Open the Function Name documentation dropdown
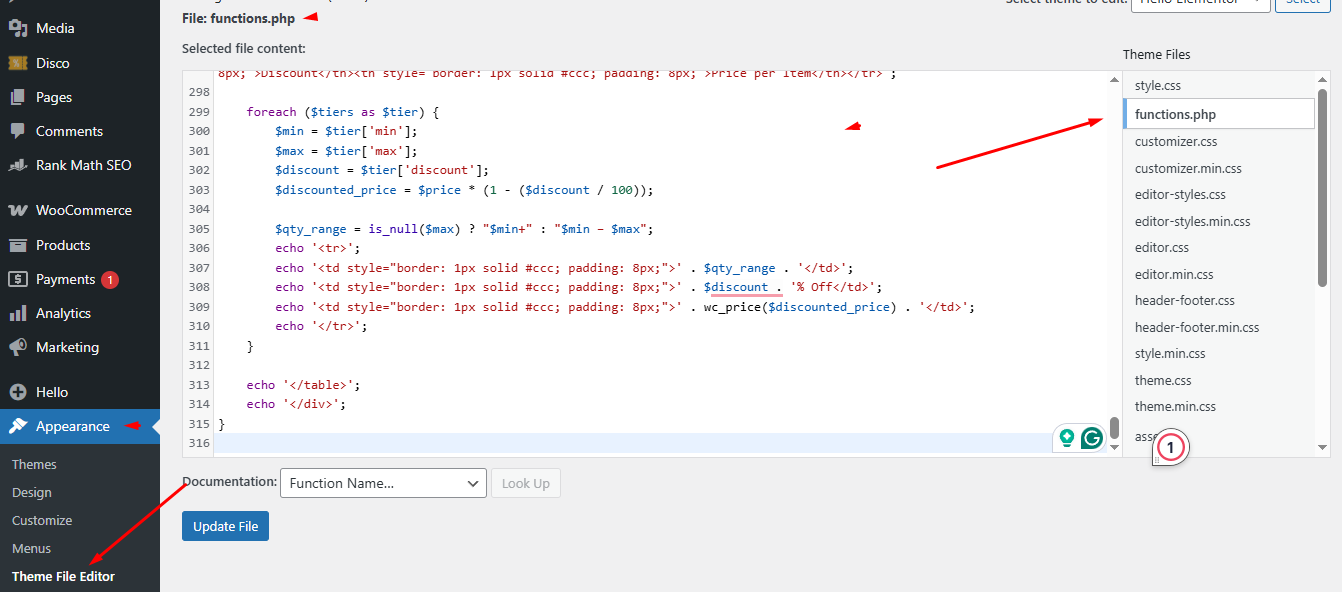Screen dimensions: 1342x592 pos(383,483)
